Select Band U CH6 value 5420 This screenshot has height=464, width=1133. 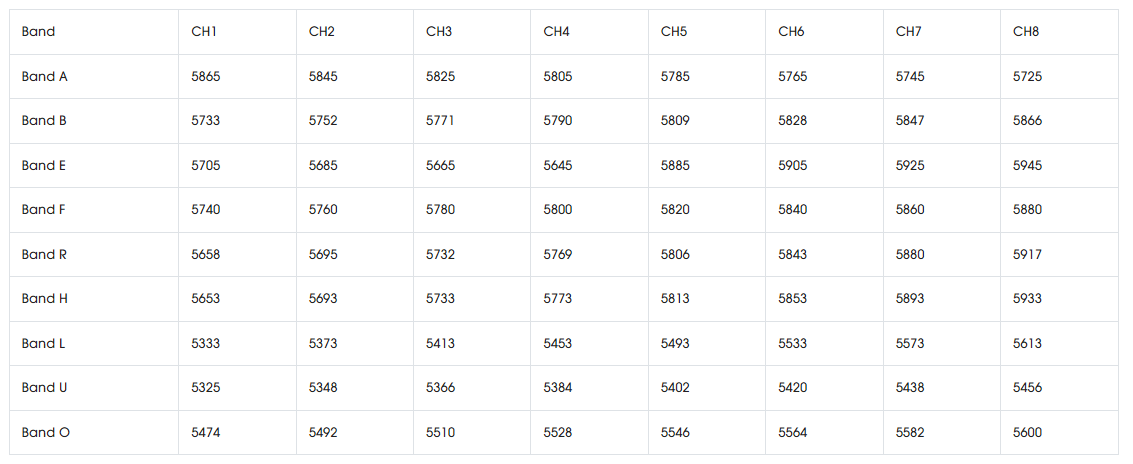793,387
